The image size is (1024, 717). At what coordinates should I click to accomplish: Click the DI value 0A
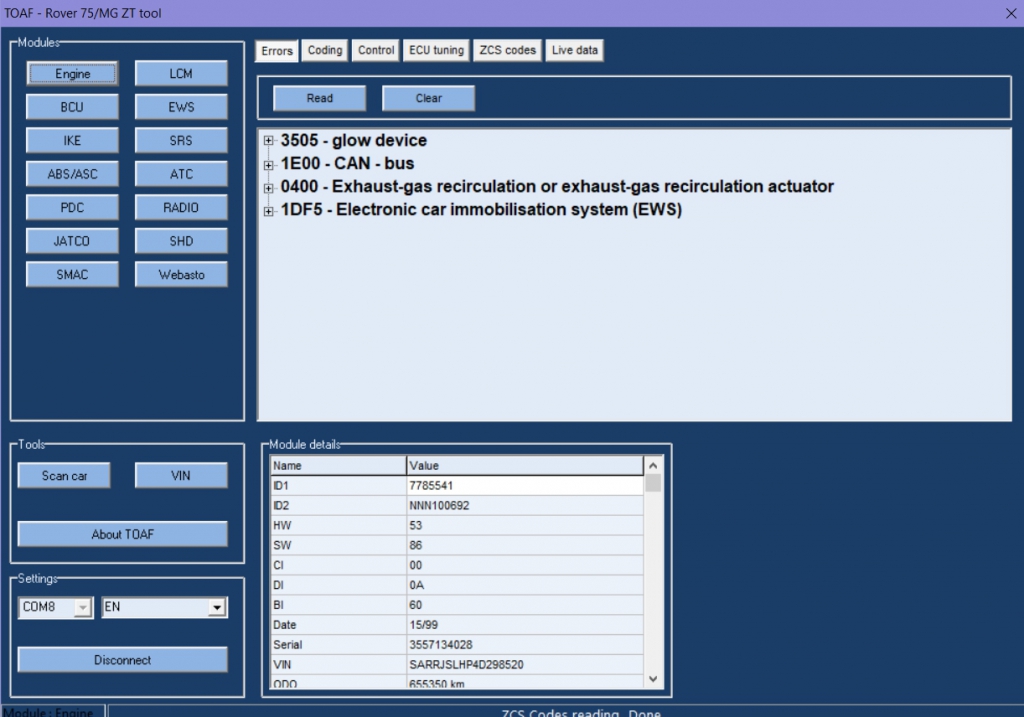[524, 585]
